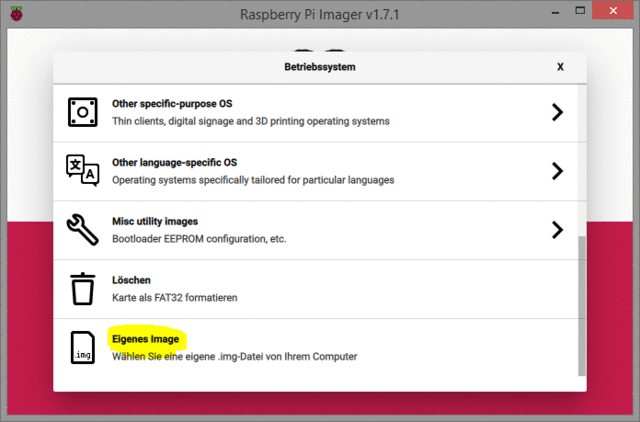The image size is (640, 422).
Task: Click the wrench icon for Misc utility images
Action: (x=82, y=230)
